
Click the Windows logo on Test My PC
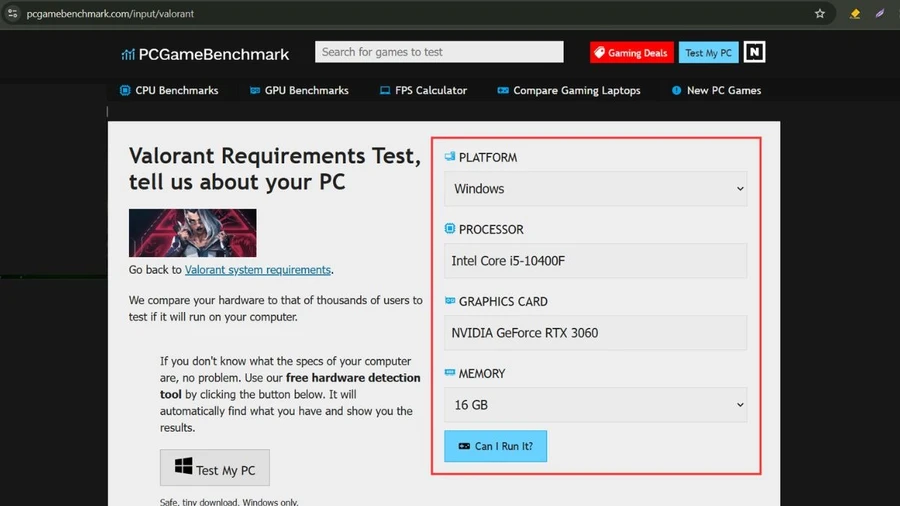[184, 466]
